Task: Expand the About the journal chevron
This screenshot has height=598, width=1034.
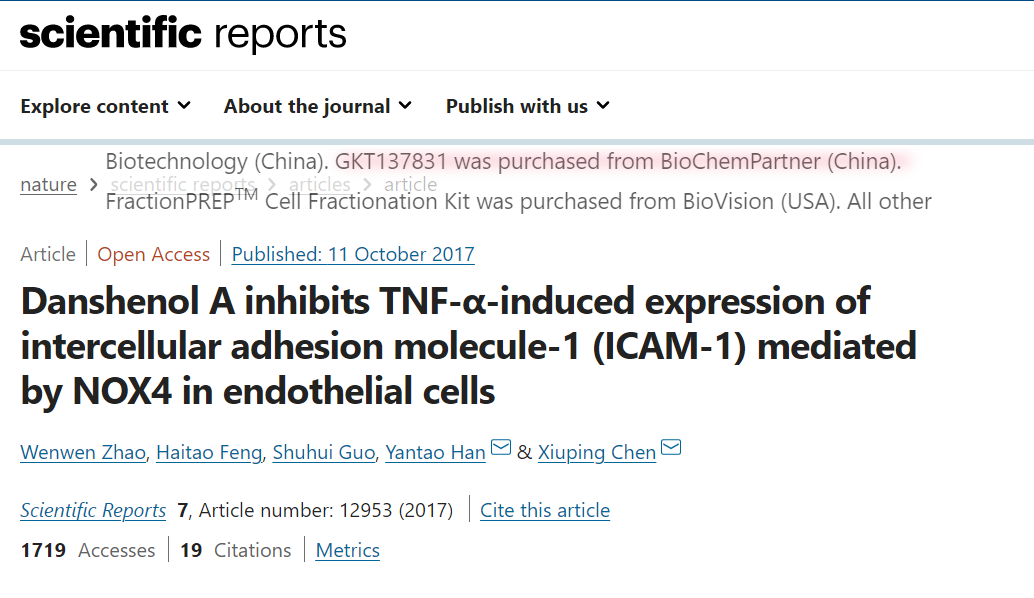Action: (406, 105)
